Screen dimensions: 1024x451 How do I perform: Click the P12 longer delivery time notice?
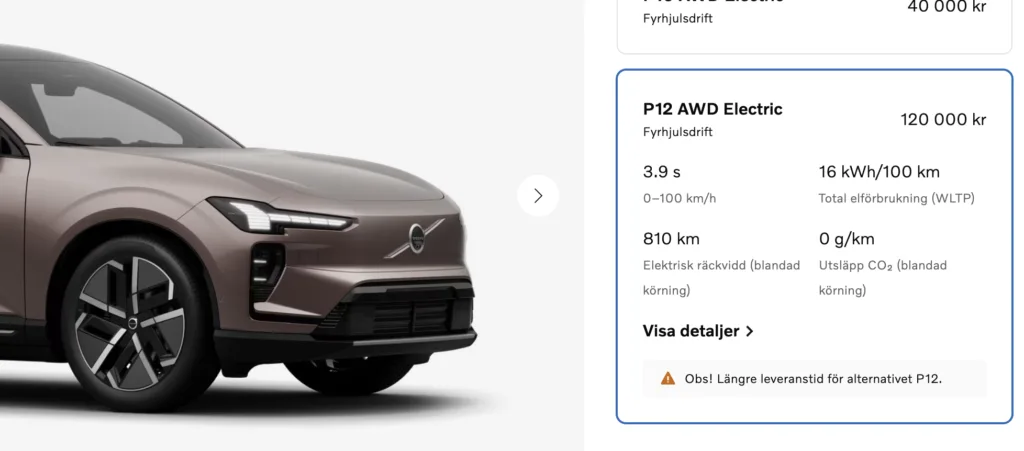click(814, 379)
